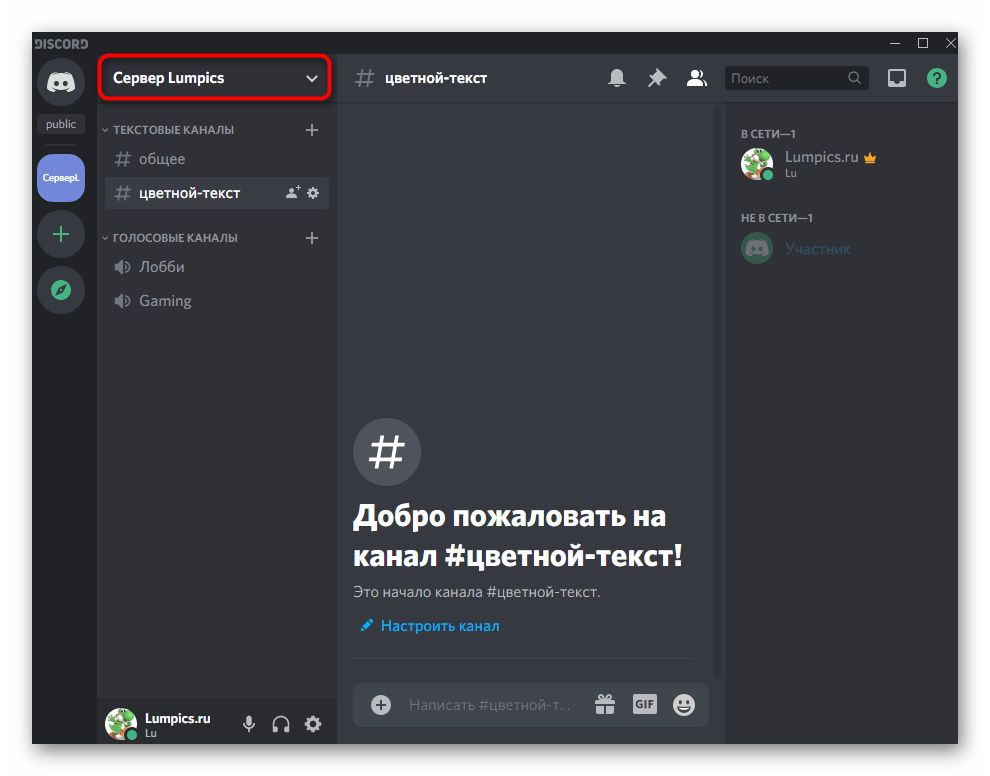Click the Участник avatar

[756, 249]
